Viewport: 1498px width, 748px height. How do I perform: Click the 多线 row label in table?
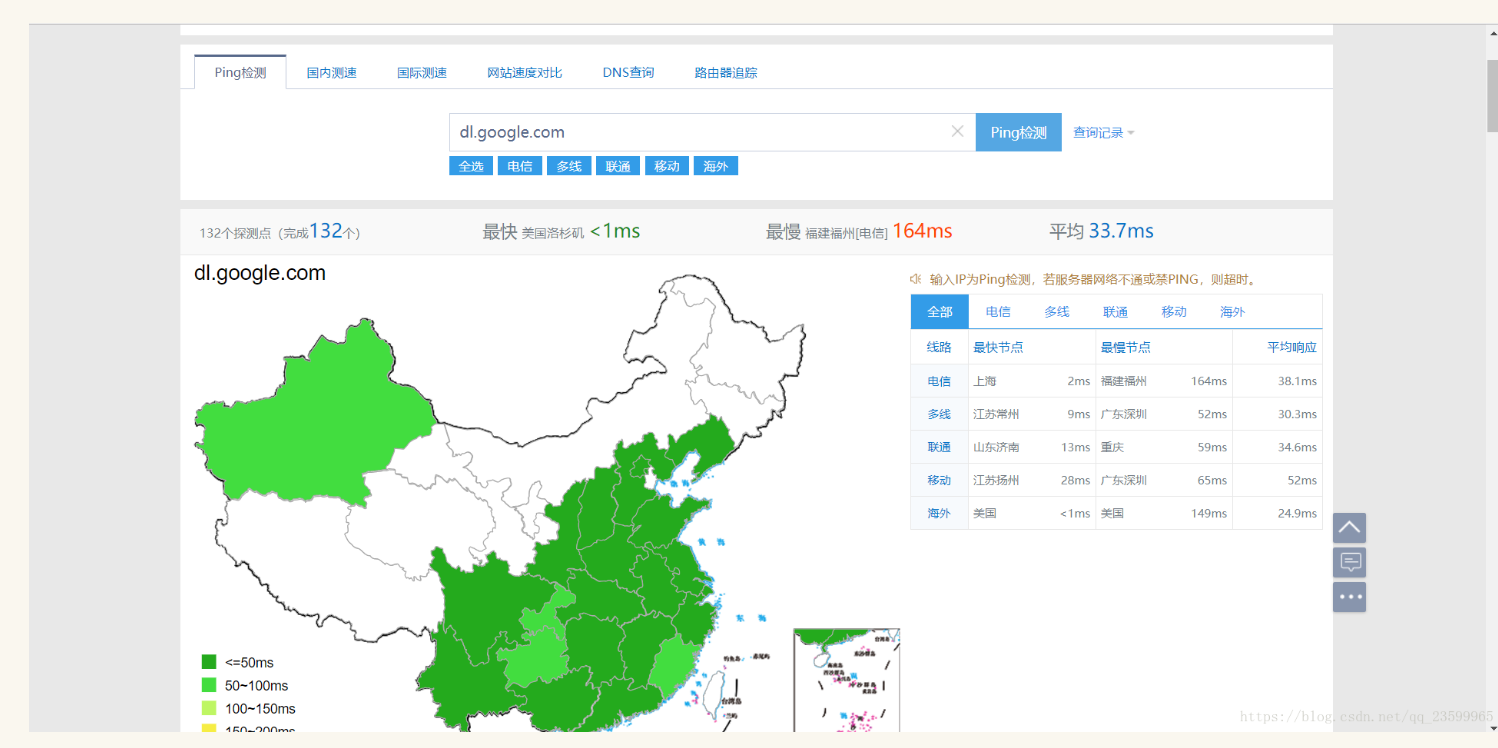coord(939,414)
